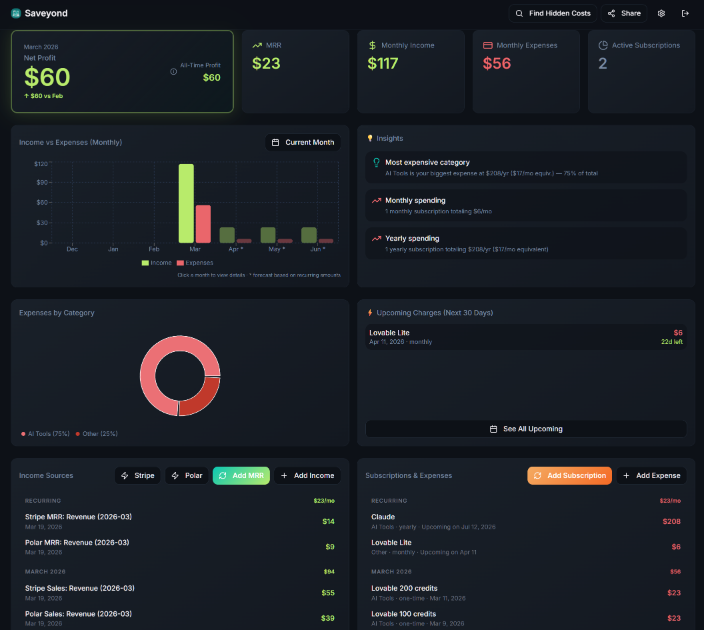Click the Monthly Income dollar icon
This screenshot has width=704, height=630.
372,45
